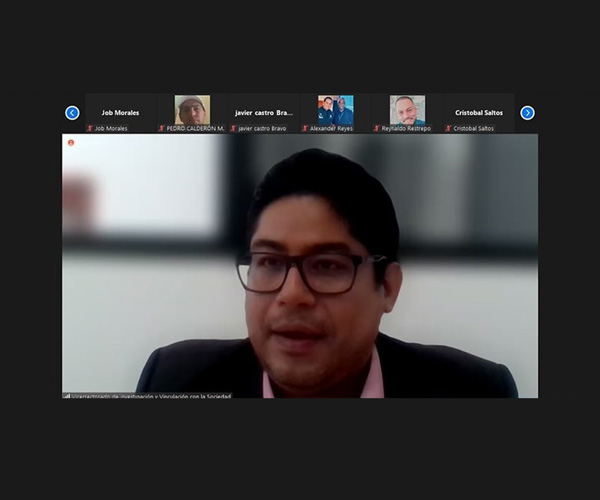Click the next participants arrow button
600x500 pixels.
click(527, 113)
